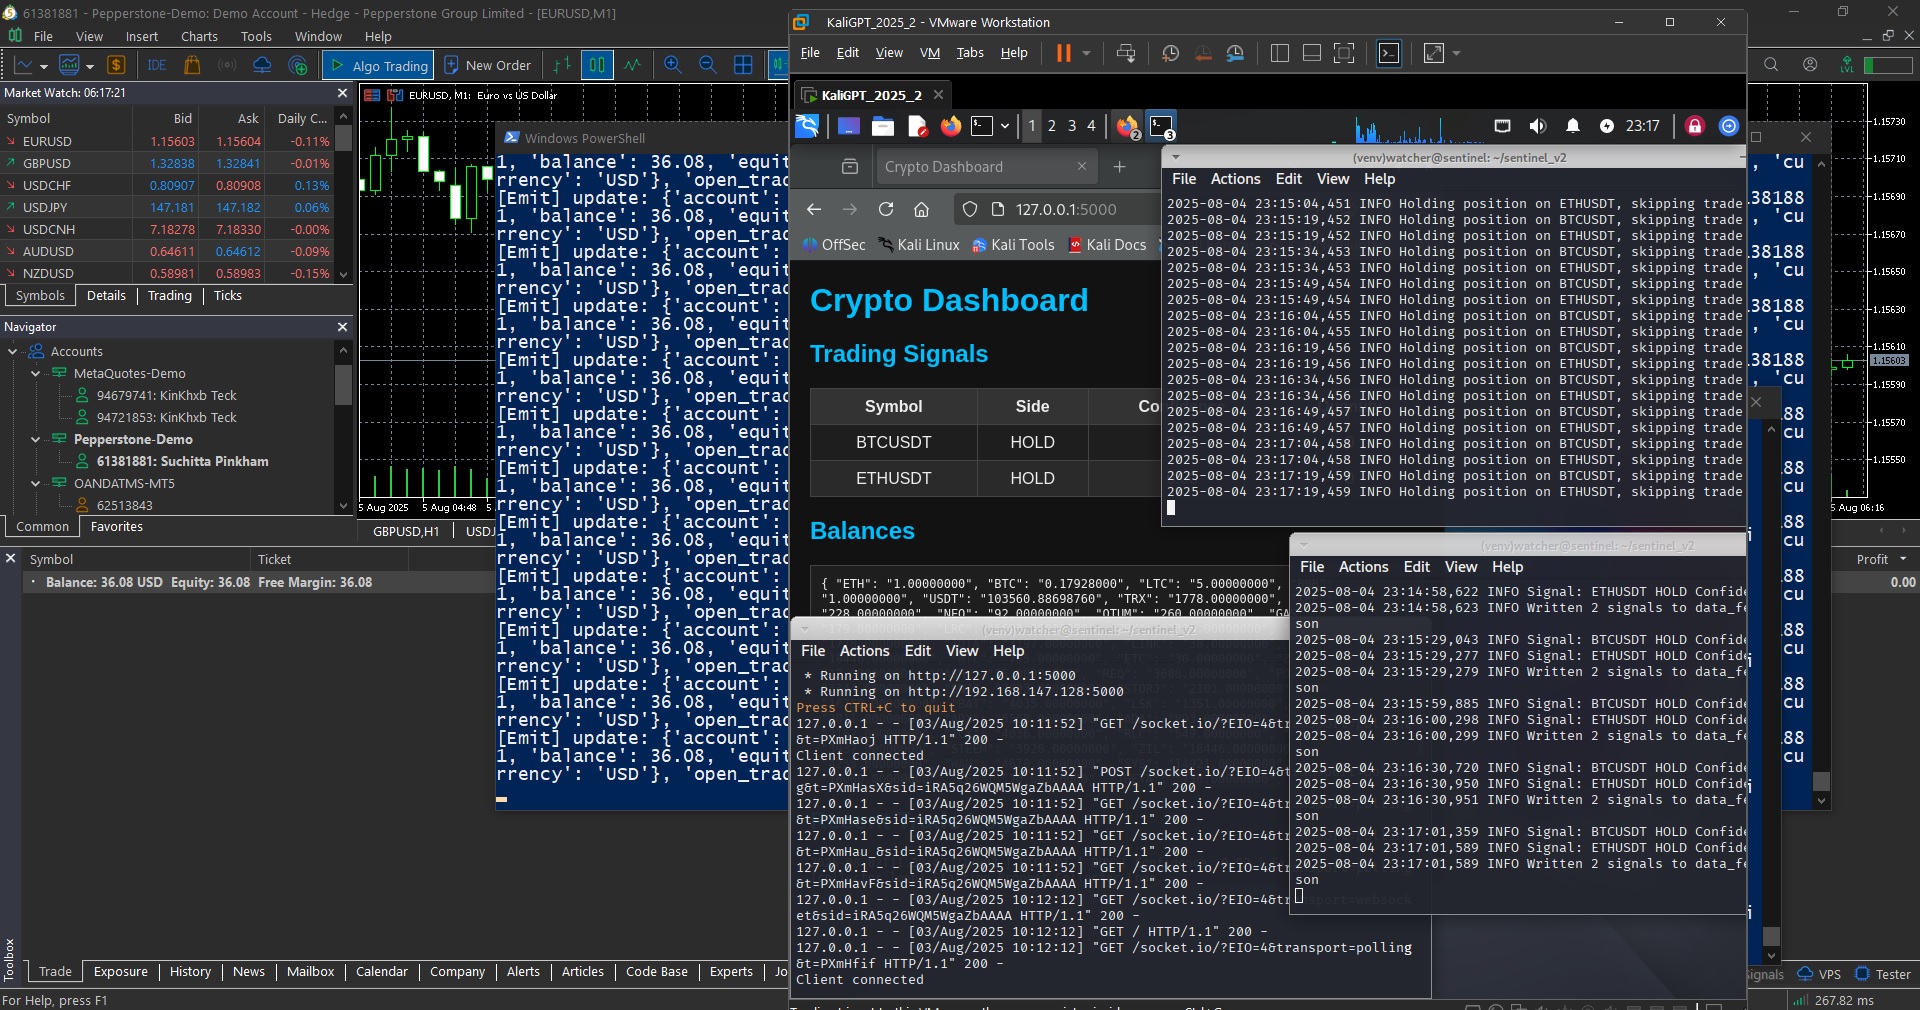1920x1010 pixels.
Task: Switch chart to bar chart mode
Action: (562, 65)
